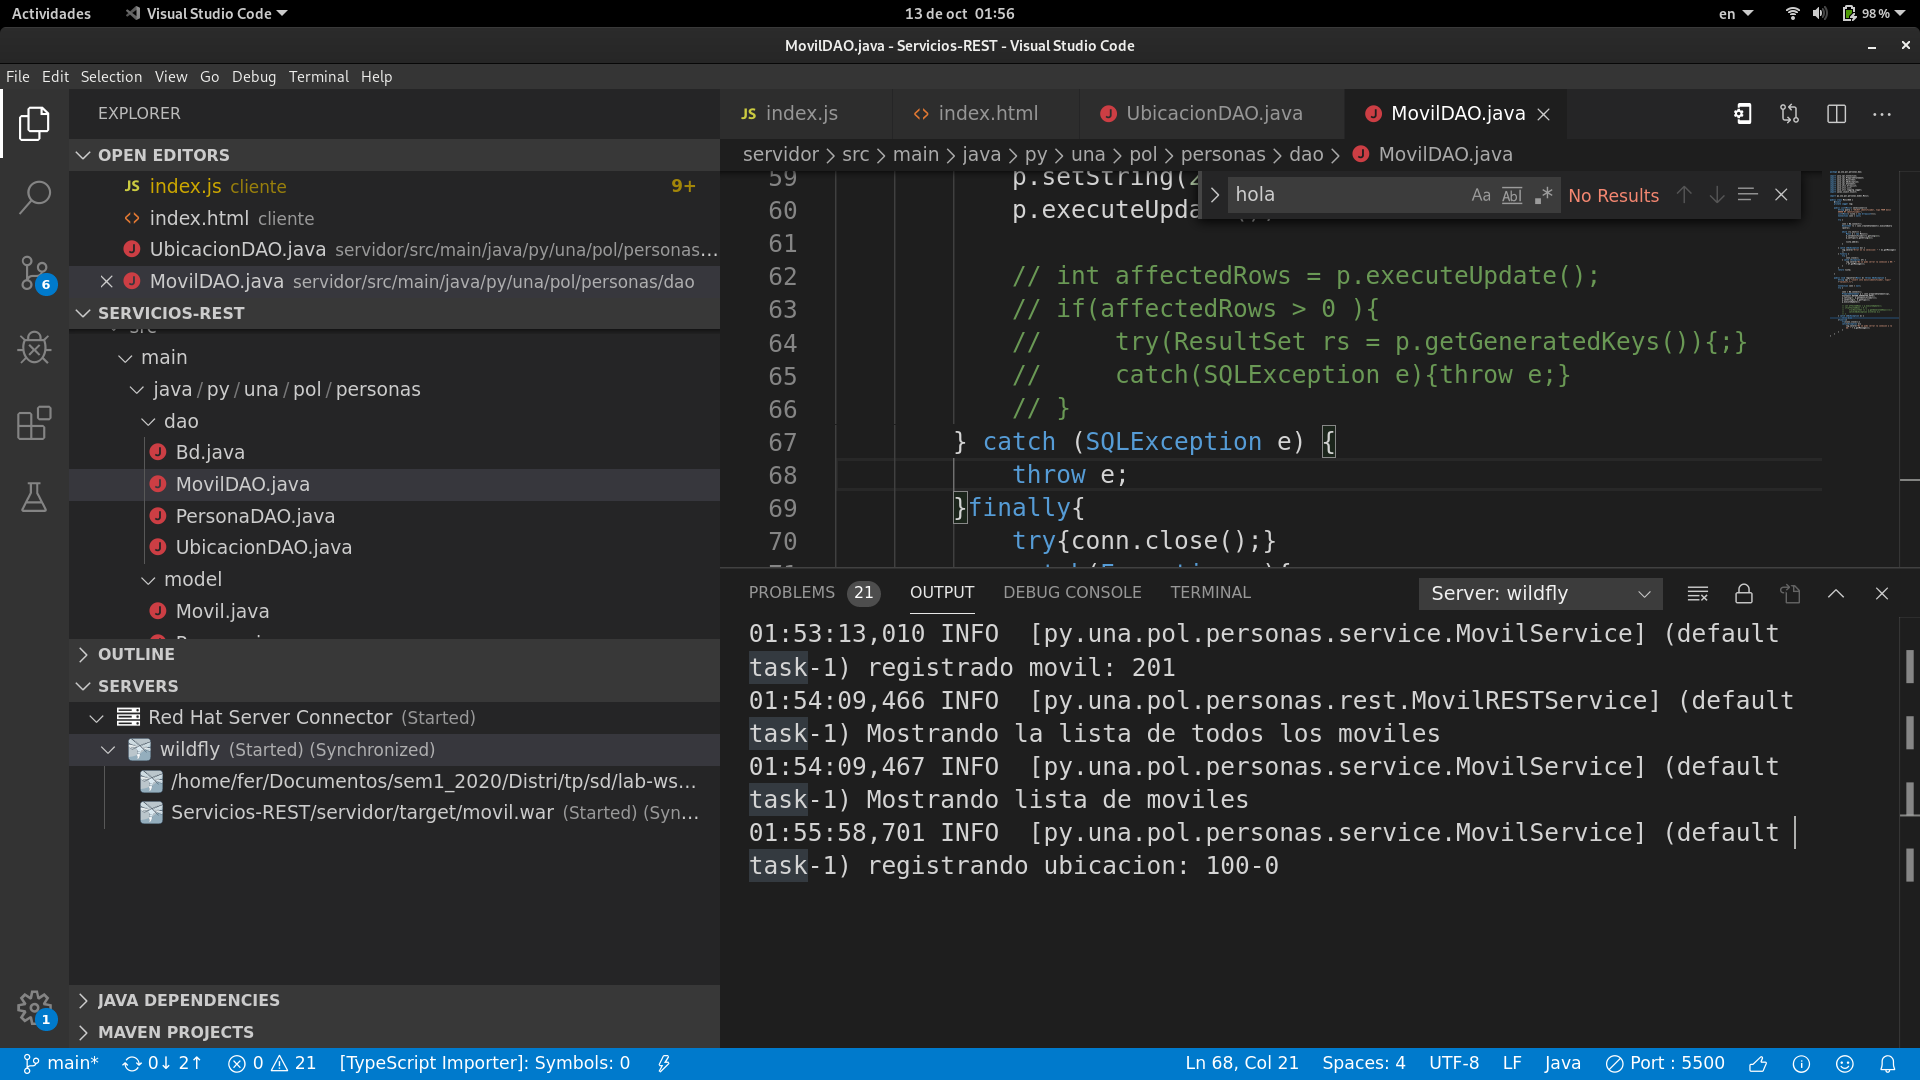Toggle output scroll lock icon

pyautogui.click(x=1743, y=594)
